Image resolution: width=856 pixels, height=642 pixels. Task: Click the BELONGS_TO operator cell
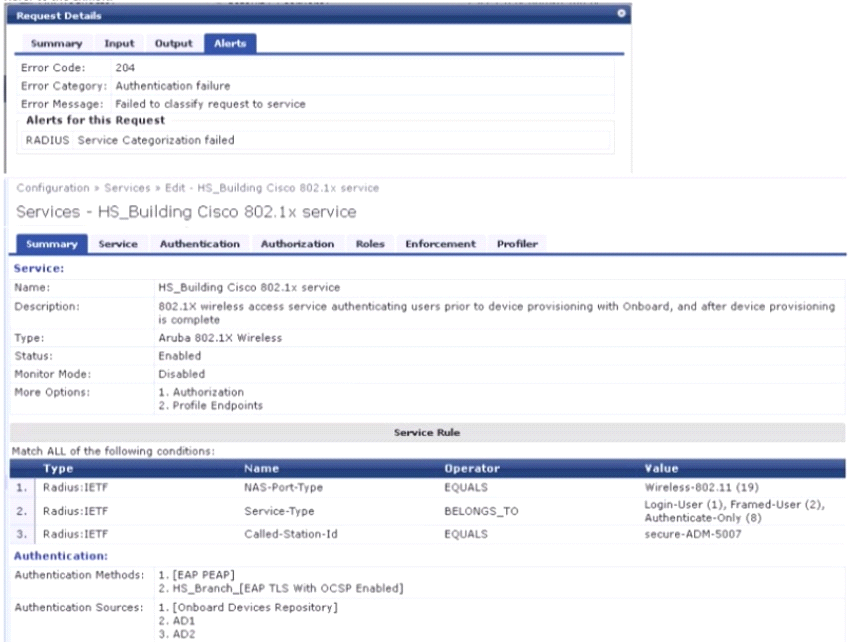tap(482, 512)
